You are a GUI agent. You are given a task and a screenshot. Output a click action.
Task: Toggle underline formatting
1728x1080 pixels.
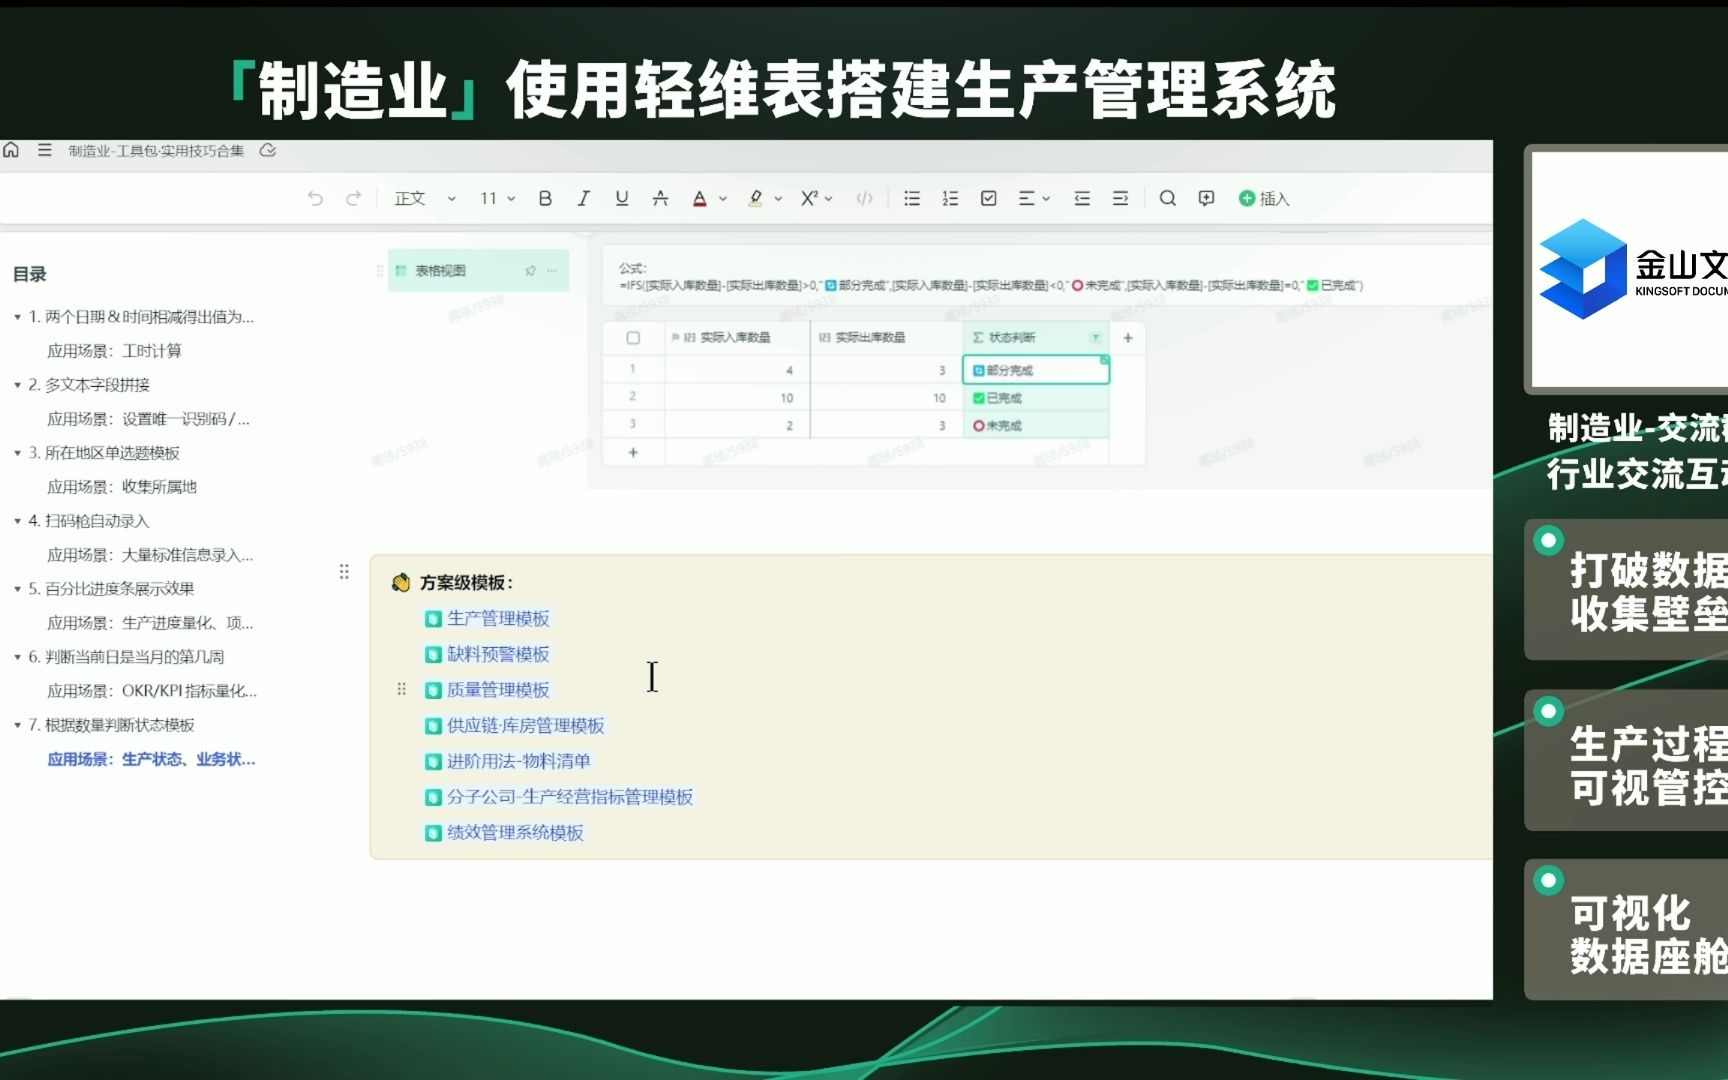pyautogui.click(x=622, y=198)
